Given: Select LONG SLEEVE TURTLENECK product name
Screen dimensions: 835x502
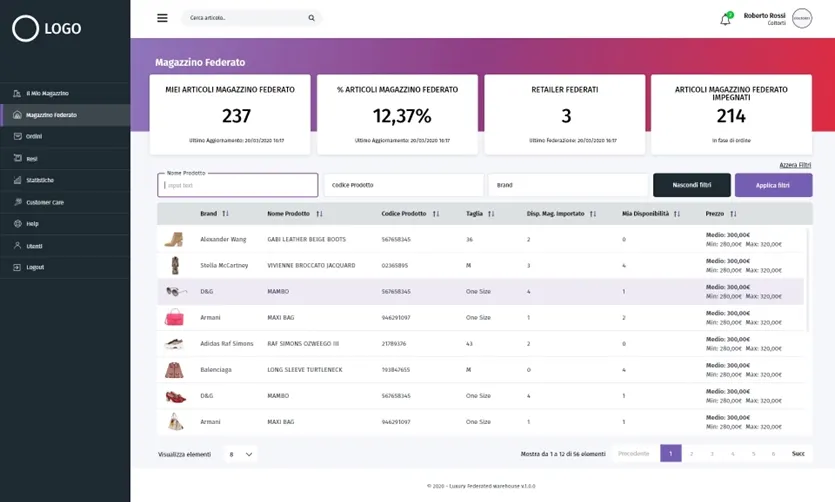Looking at the screenshot, I should [305, 369].
